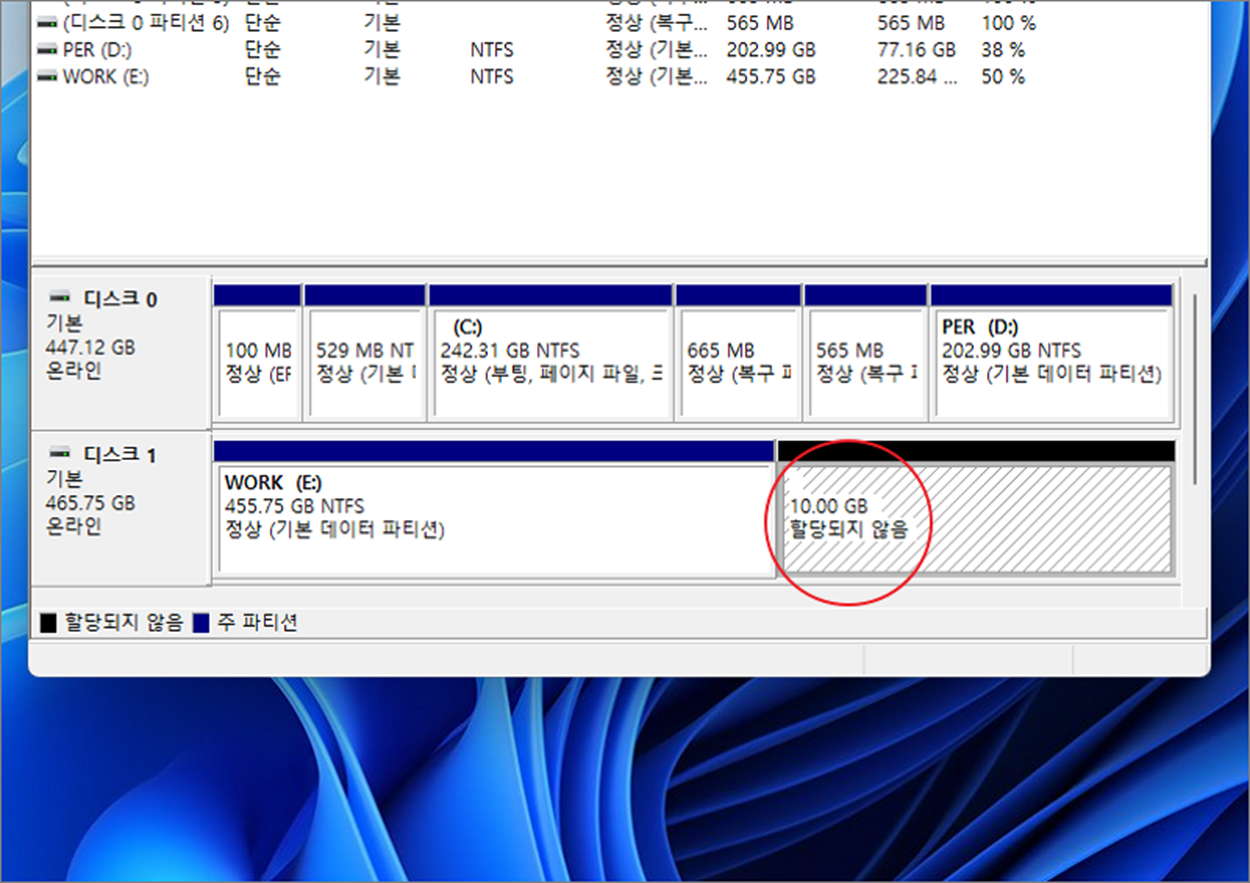Select the WORK (E:) 455.75 GB partition block
The height and width of the screenshot is (883, 1250).
[495, 508]
